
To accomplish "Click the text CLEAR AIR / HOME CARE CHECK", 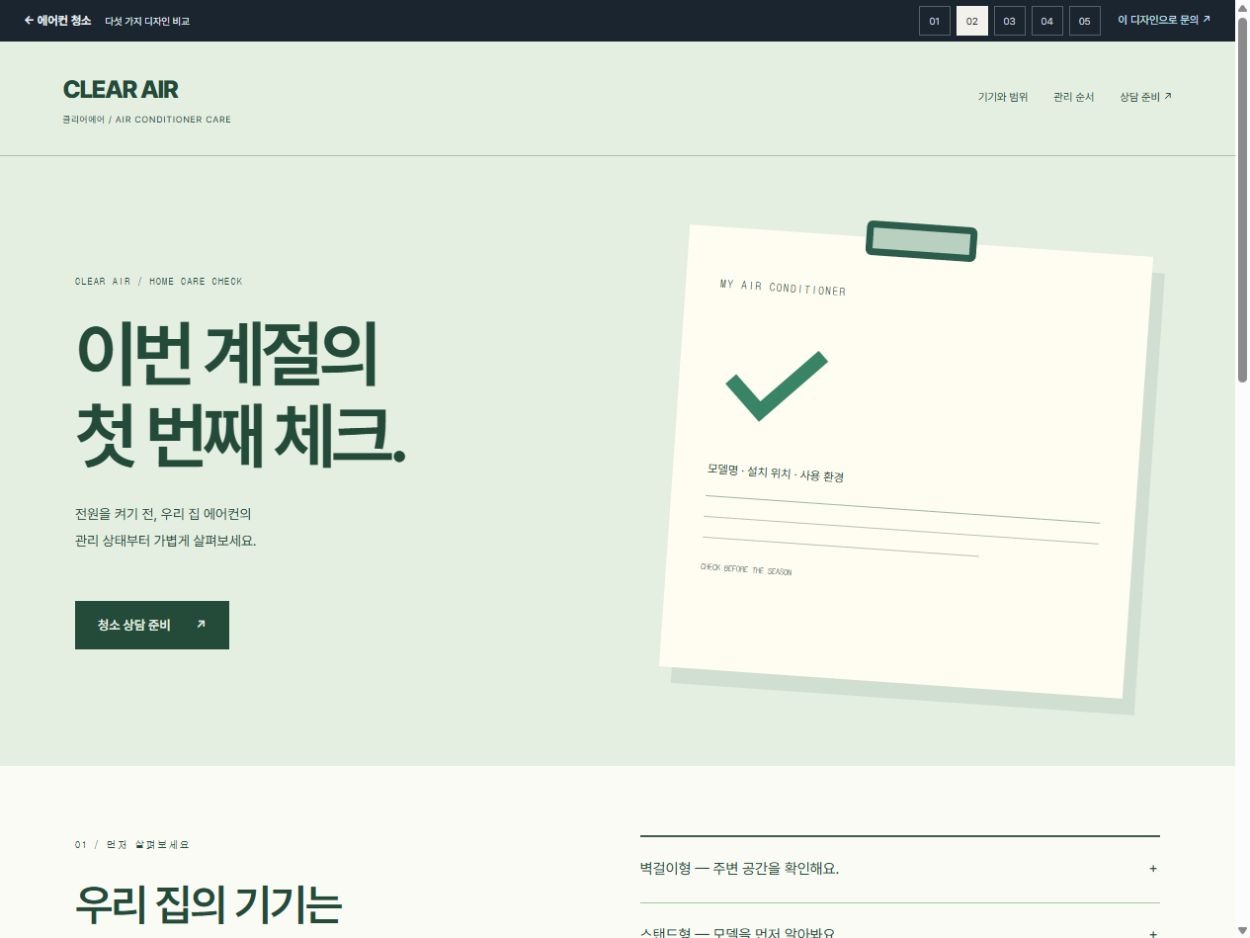I will (x=159, y=282).
